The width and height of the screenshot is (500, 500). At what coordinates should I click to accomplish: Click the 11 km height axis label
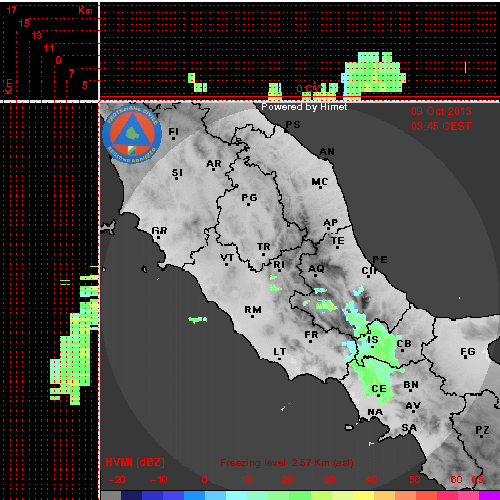49,48
